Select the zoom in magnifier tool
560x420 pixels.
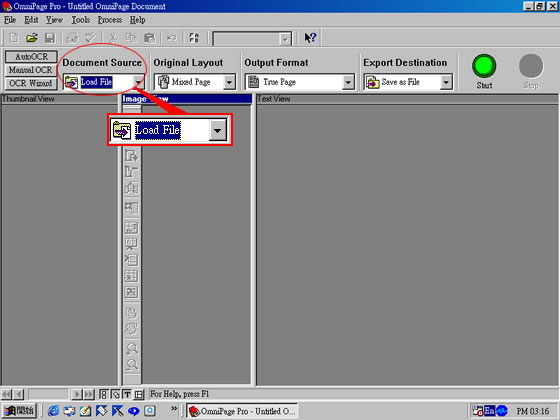(131, 348)
